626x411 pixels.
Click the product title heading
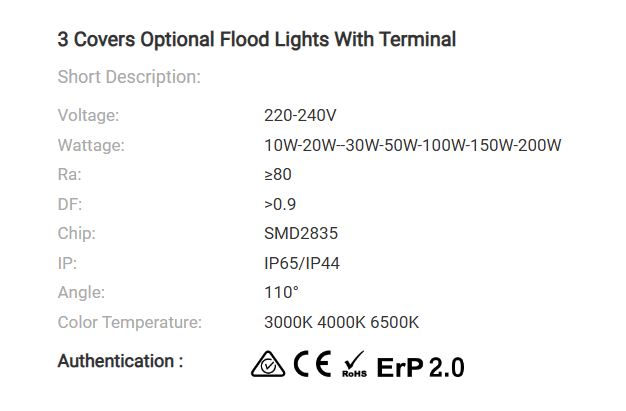(257, 40)
